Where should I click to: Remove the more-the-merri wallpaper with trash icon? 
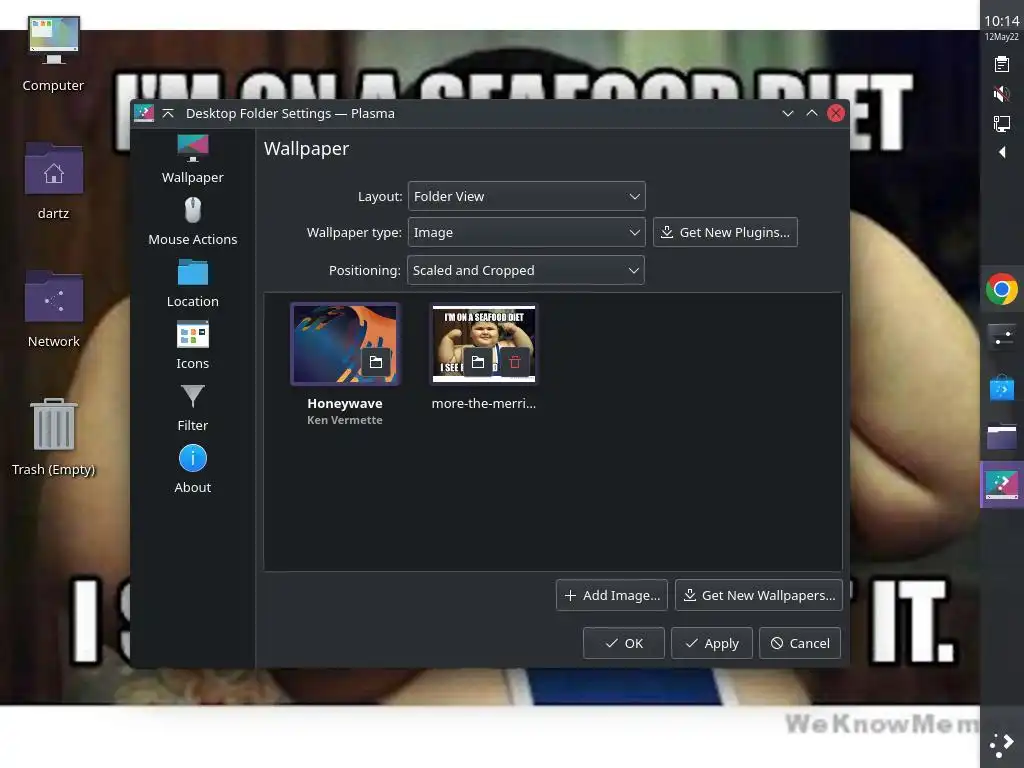[515, 362]
